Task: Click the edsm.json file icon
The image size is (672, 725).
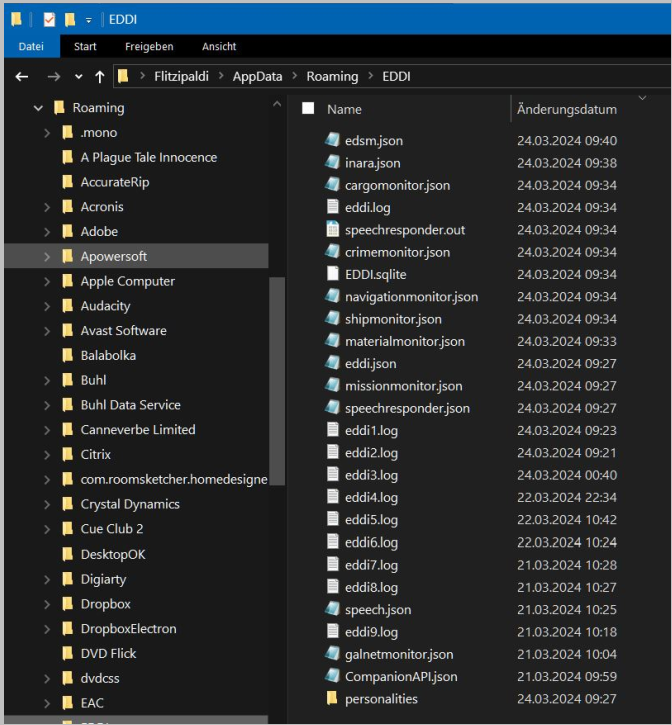Action: [333, 140]
